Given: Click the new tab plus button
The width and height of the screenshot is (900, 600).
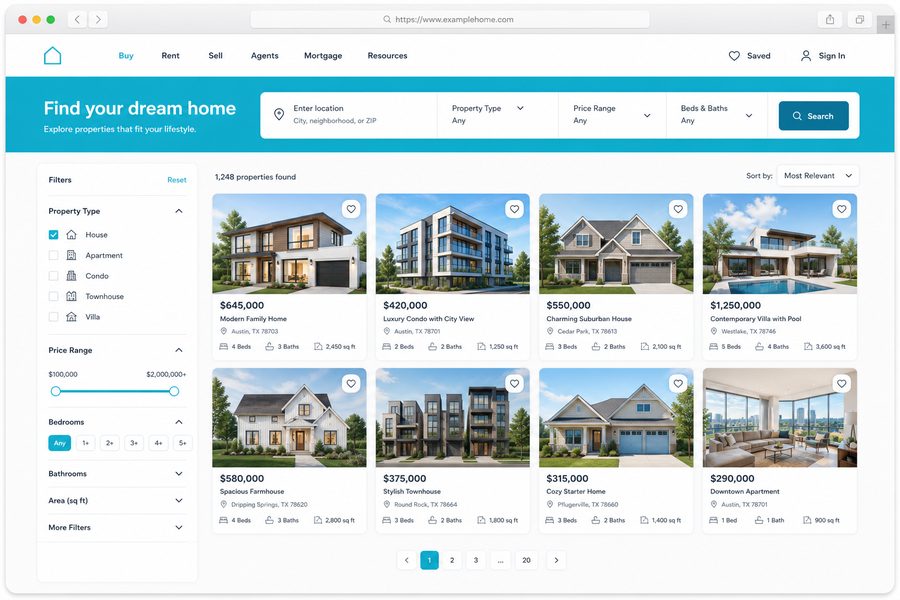Looking at the screenshot, I should point(886,25).
